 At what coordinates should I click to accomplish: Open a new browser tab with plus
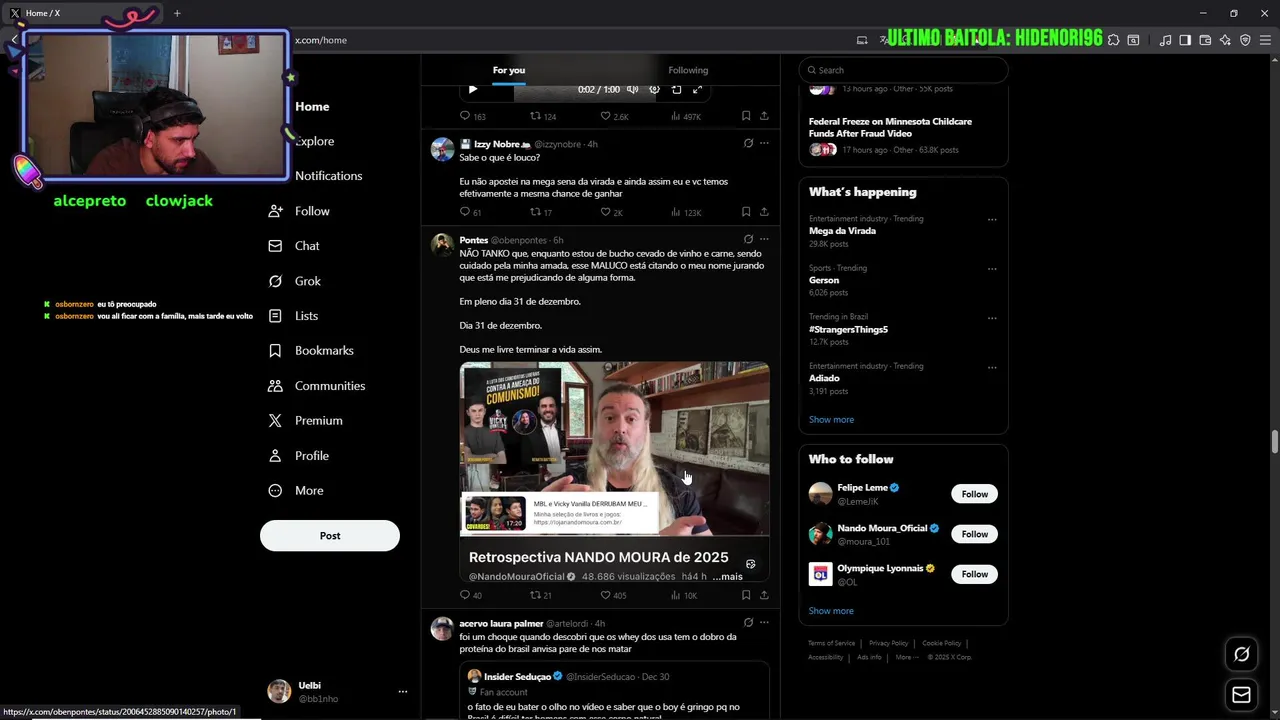[x=177, y=13]
